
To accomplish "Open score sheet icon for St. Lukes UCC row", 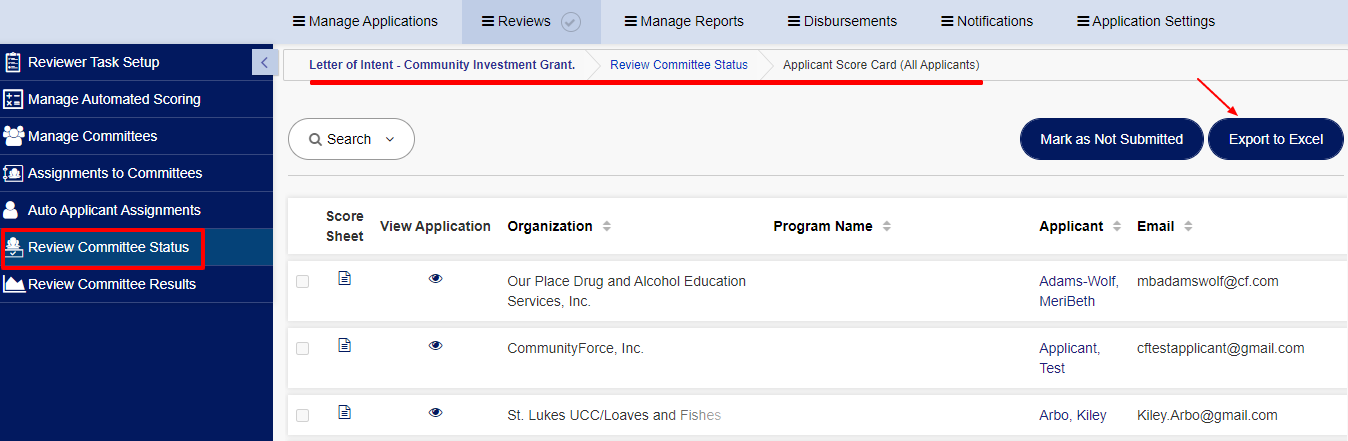I will point(345,412).
